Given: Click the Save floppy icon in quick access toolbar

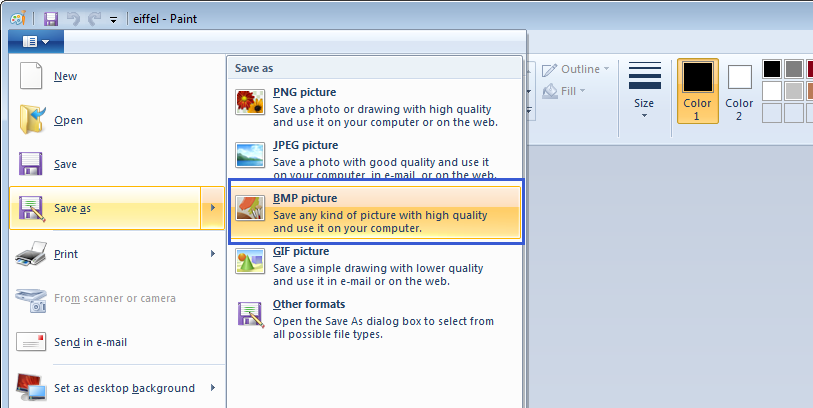Looking at the screenshot, I should coord(50,19).
